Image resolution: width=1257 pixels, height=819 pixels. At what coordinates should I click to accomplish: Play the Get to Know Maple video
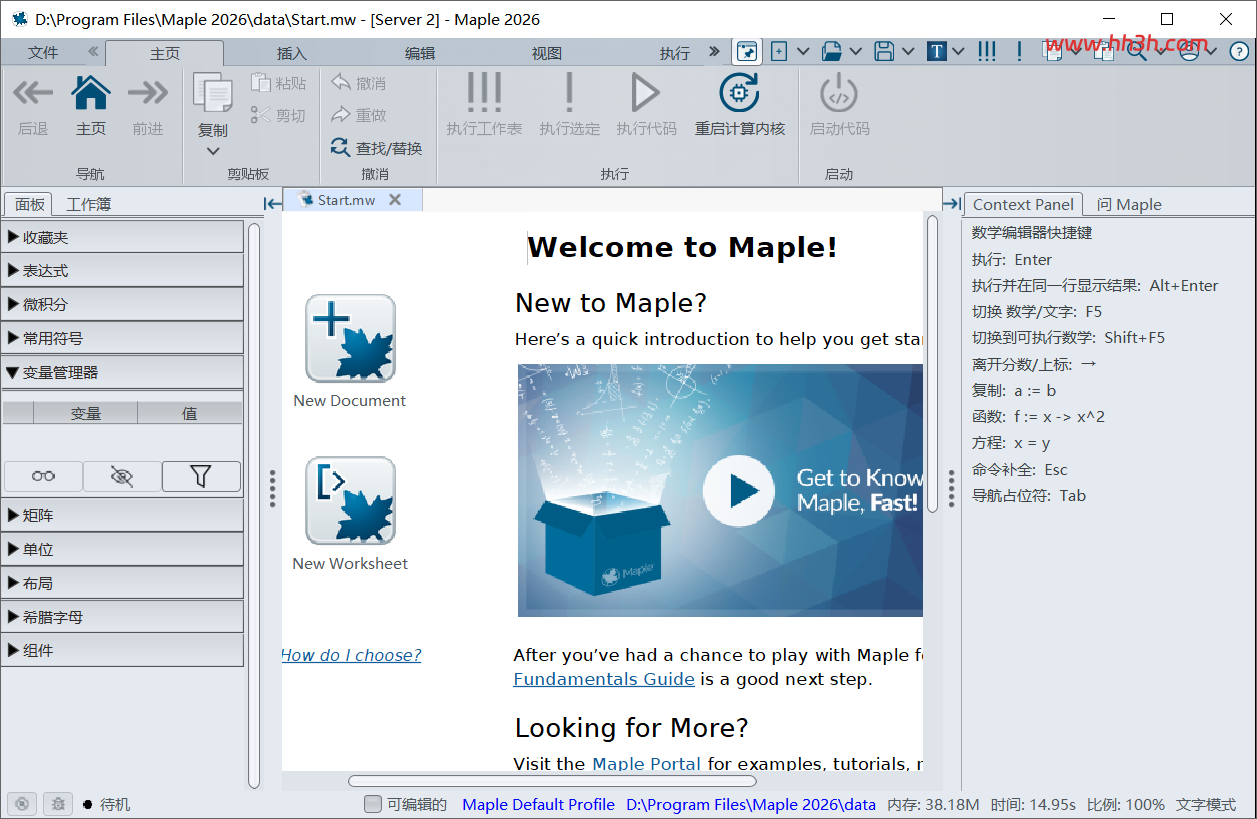pyautogui.click(x=739, y=490)
